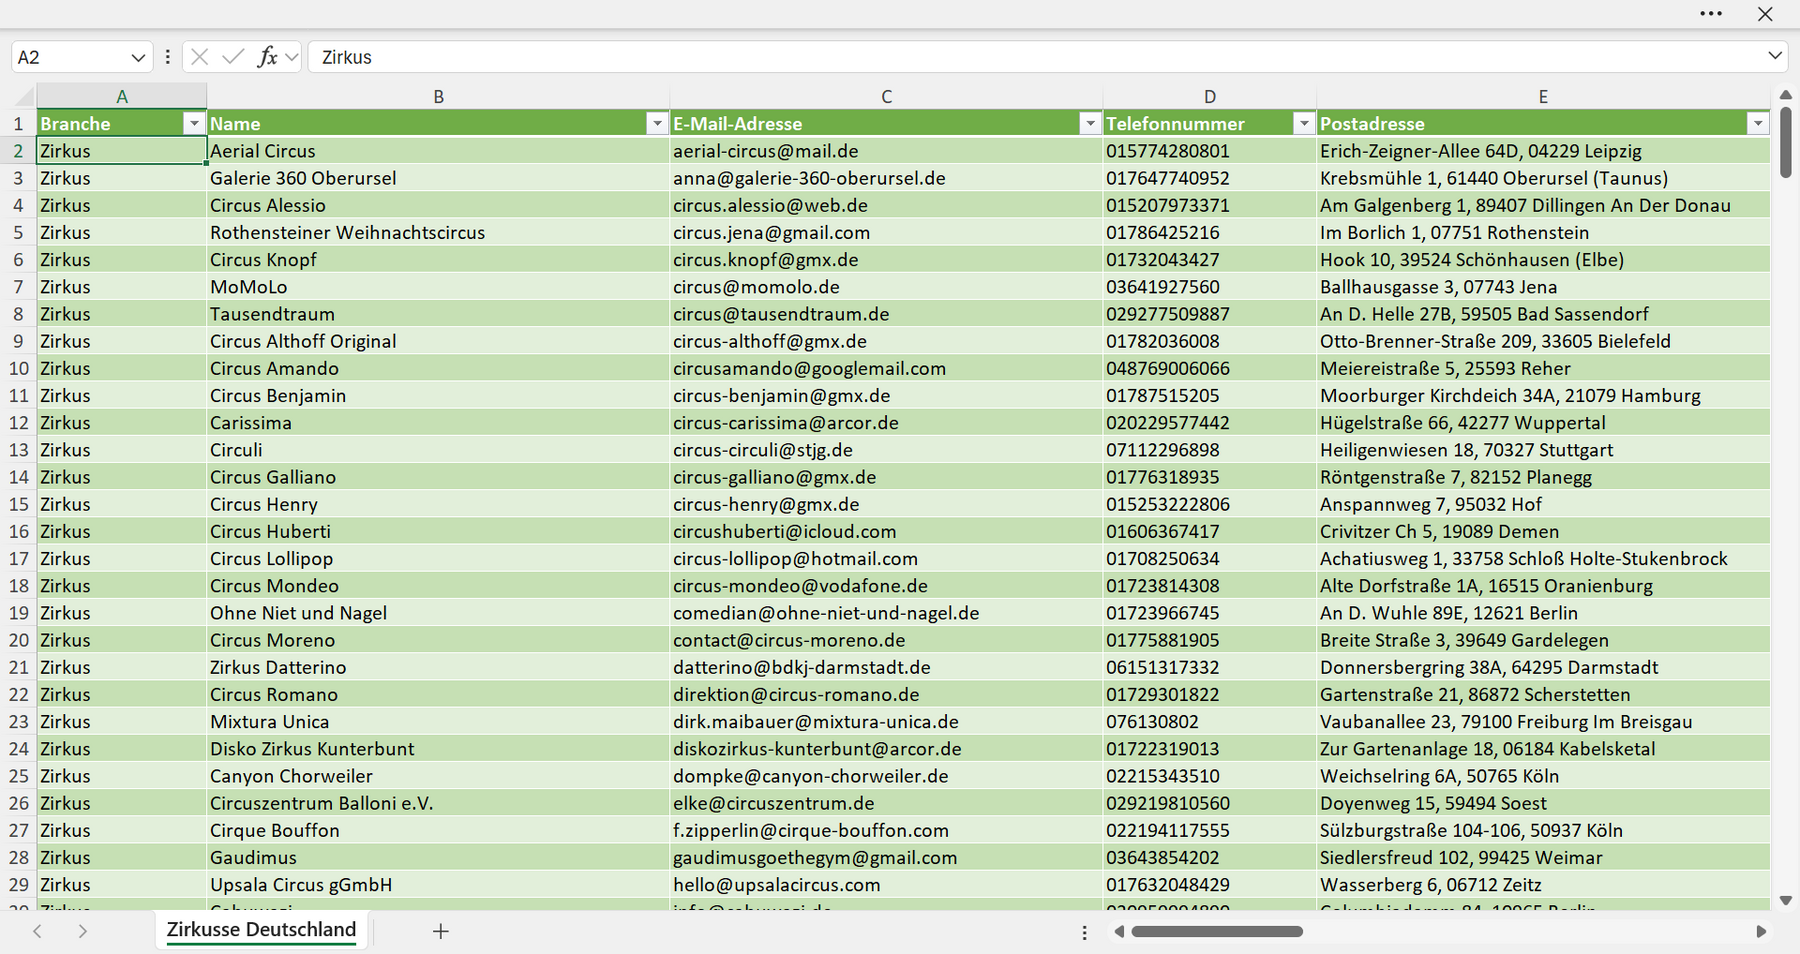Viewport: 1800px width, 954px height.
Task: Add a new sheet with plus icon
Action: click(x=441, y=931)
